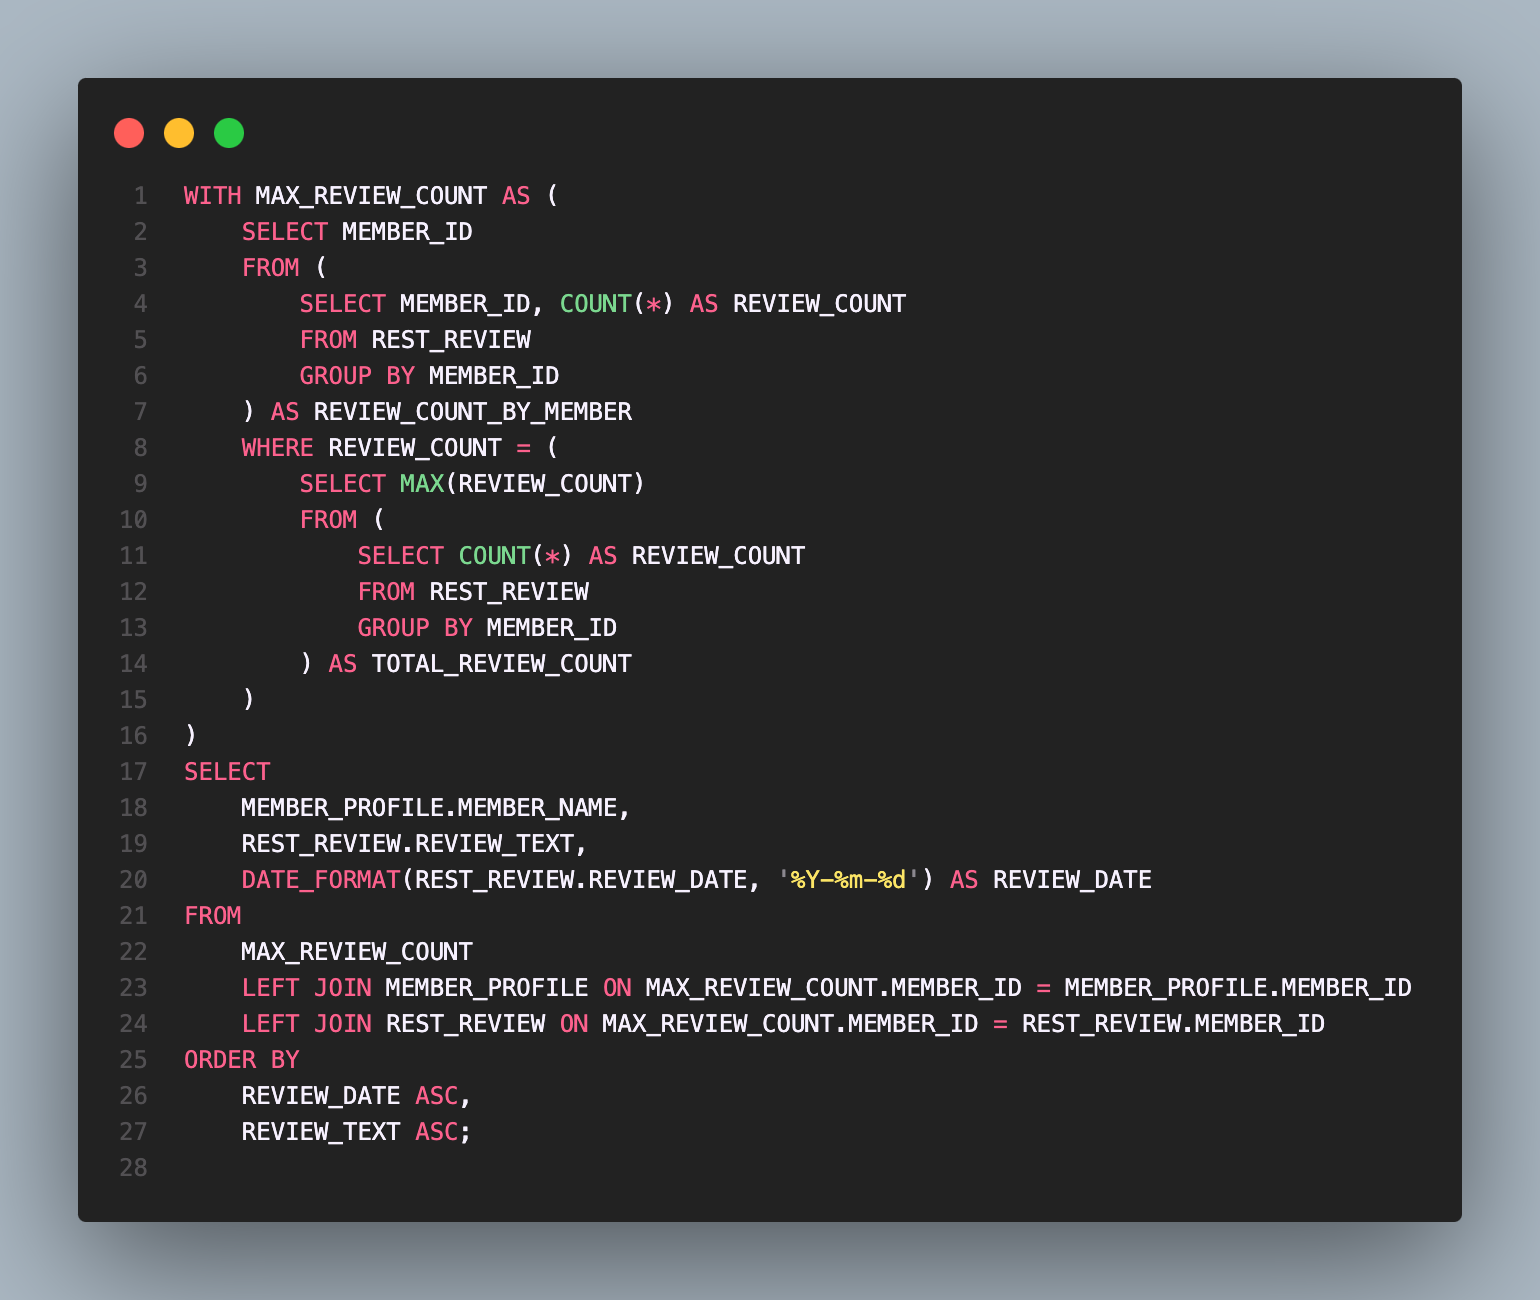1540x1300 pixels.
Task: Click line number 28 in gutter
Action: pyautogui.click(x=133, y=1168)
